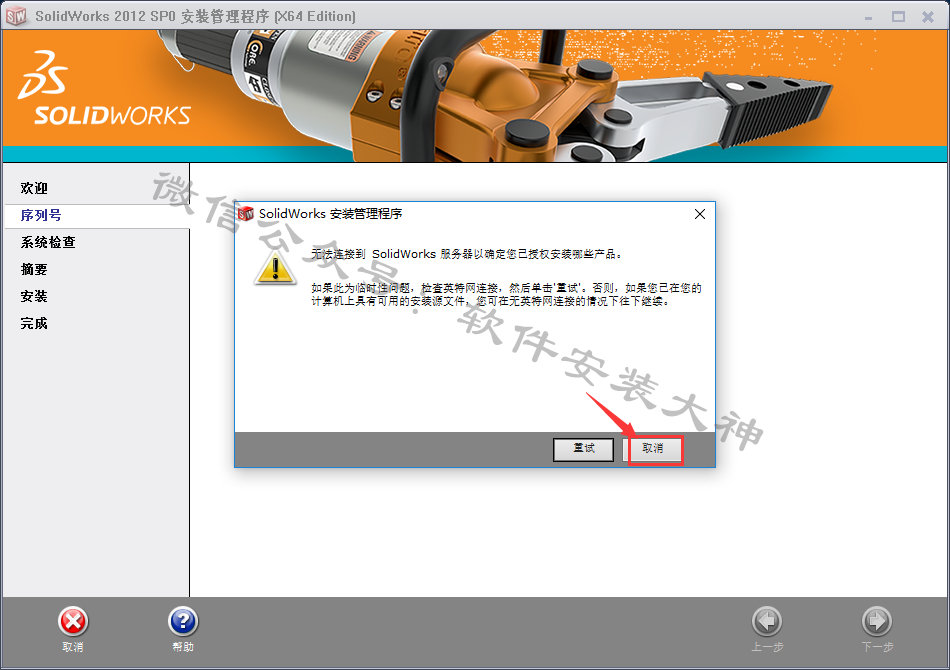Click the Retry (重试) button in the dialog

[x=583, y=449]
